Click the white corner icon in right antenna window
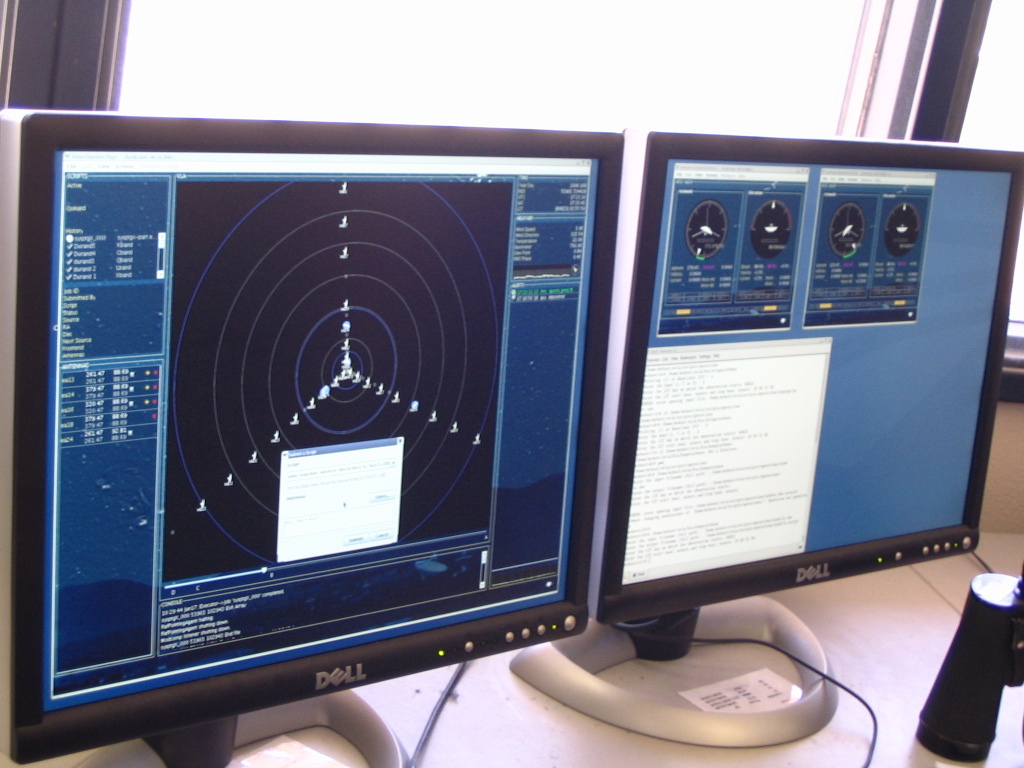 coord(911,315)
